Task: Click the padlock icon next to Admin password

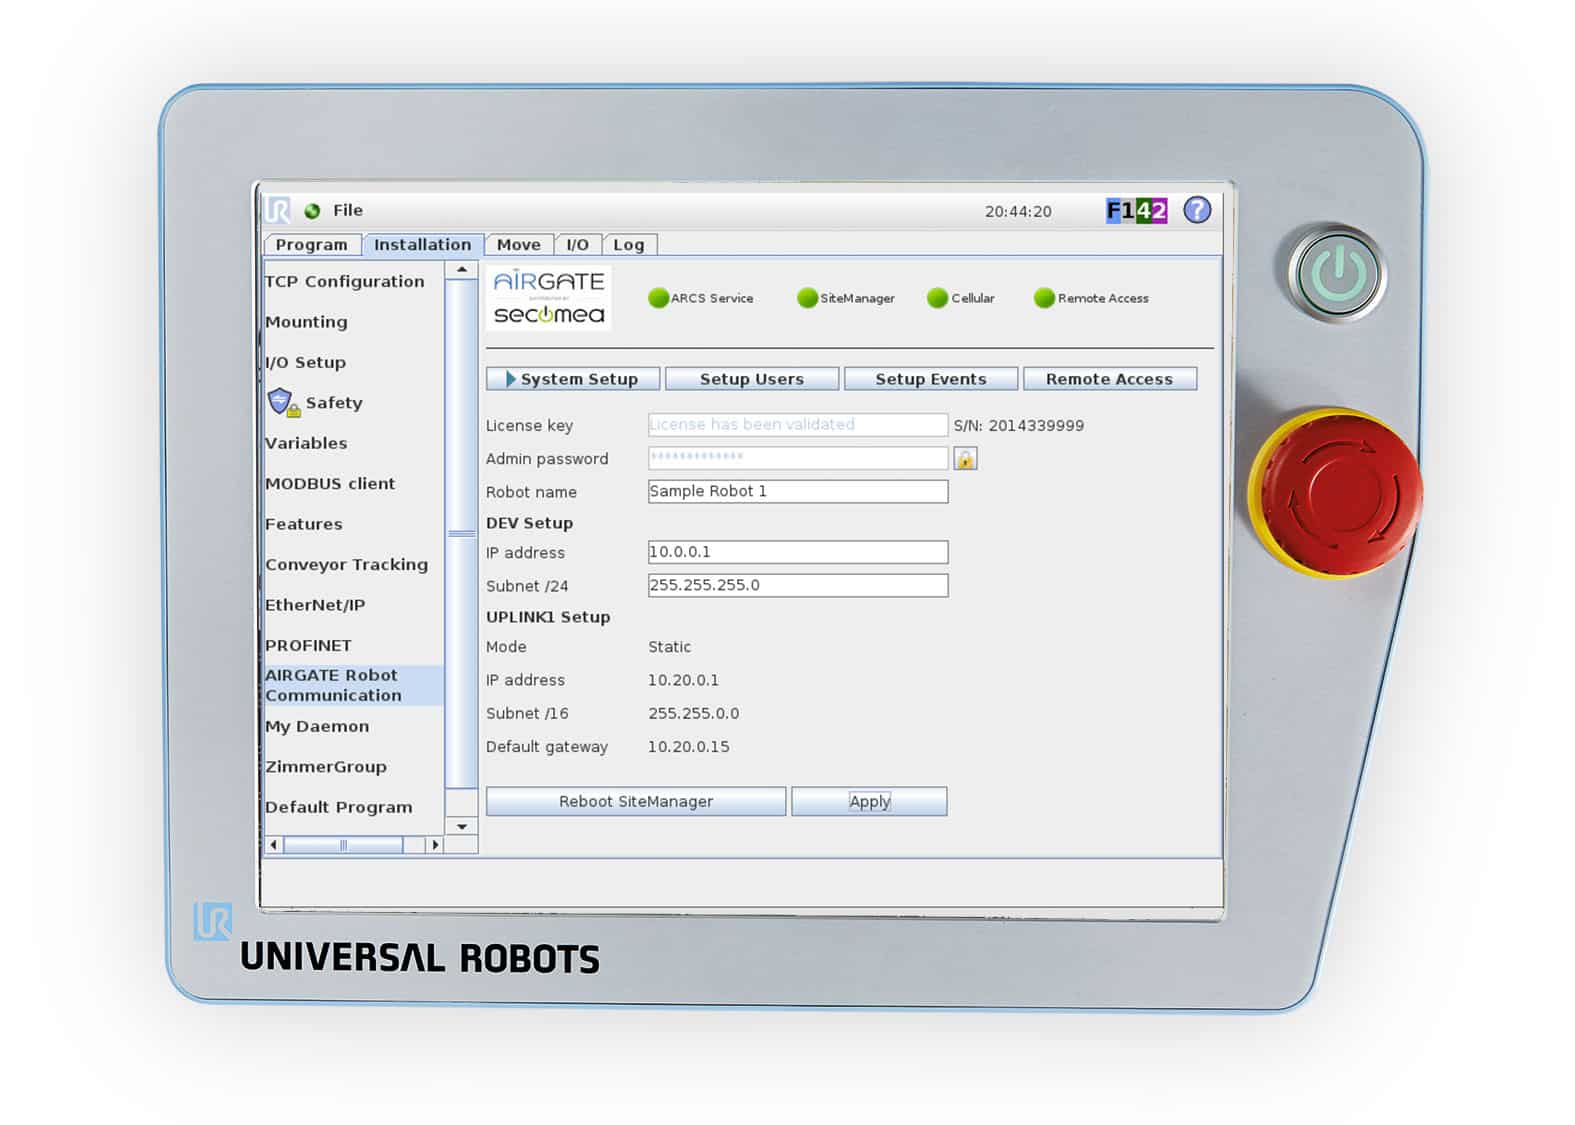Action: click(x=965, y=459)
